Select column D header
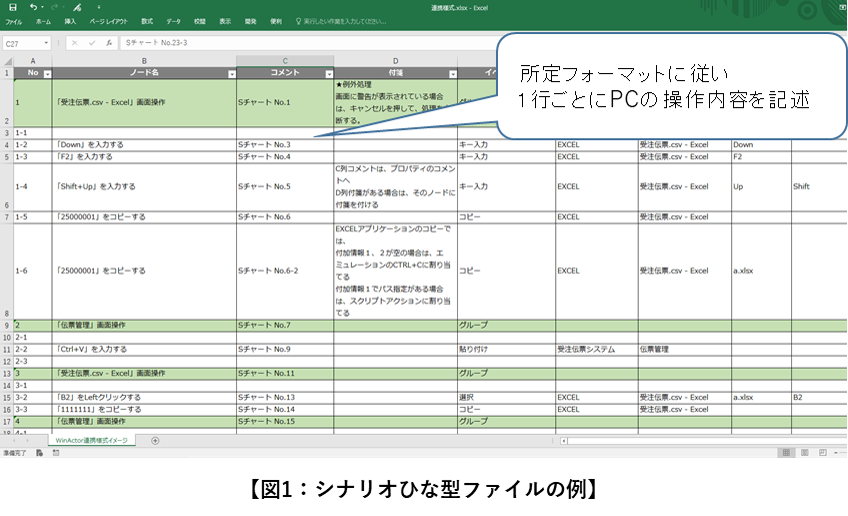 coord(395,61)
